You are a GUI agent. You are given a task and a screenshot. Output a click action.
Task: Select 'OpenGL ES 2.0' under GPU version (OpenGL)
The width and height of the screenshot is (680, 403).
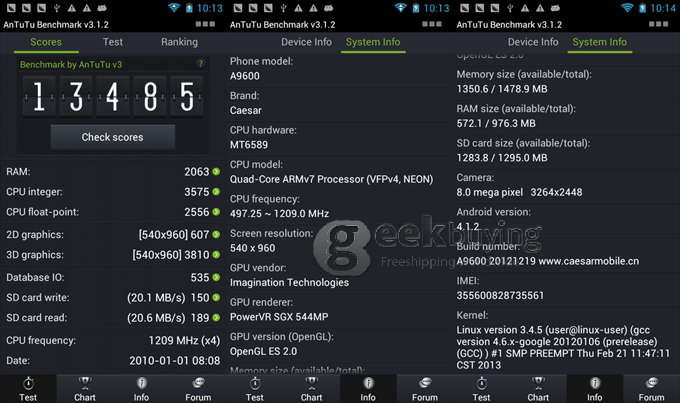263,351
